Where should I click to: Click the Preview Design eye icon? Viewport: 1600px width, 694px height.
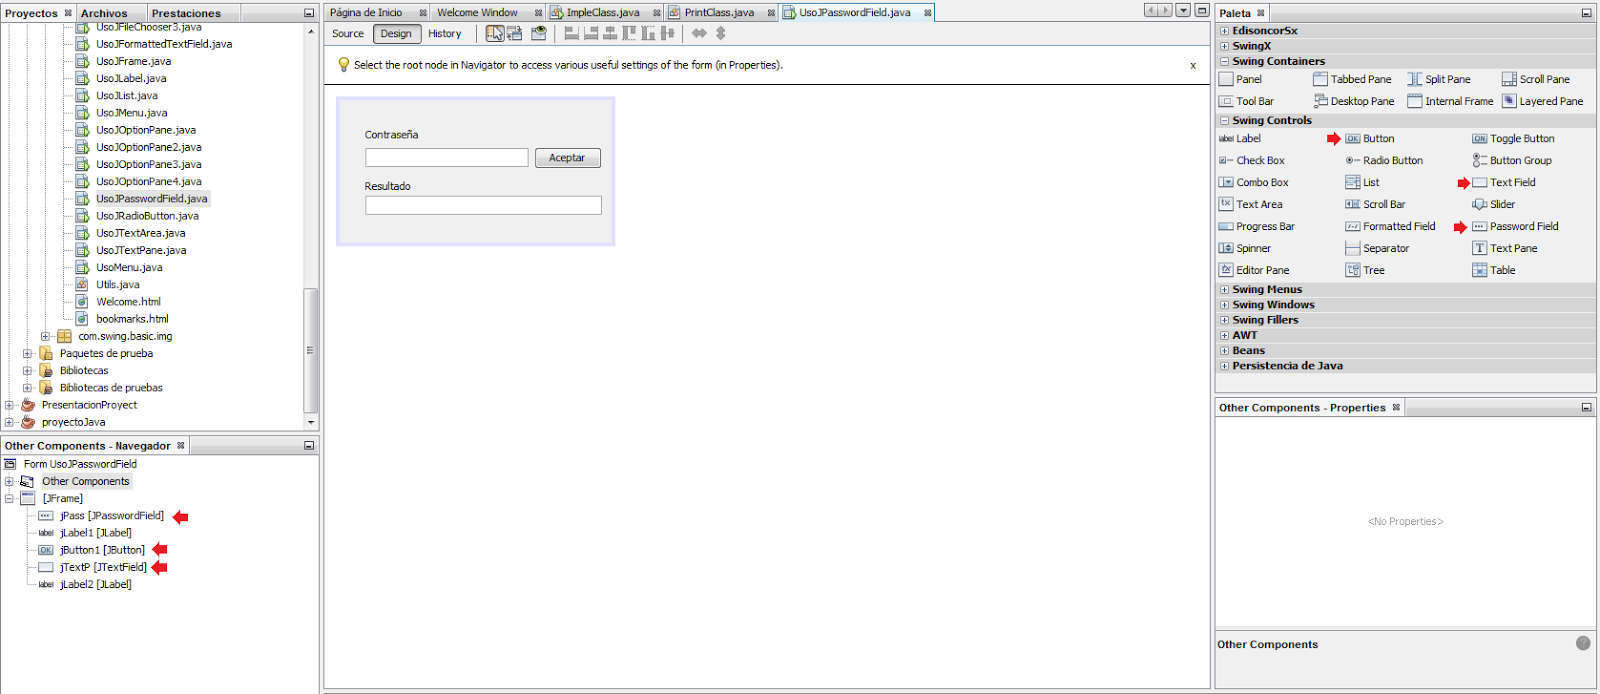(x=539, y=33)
